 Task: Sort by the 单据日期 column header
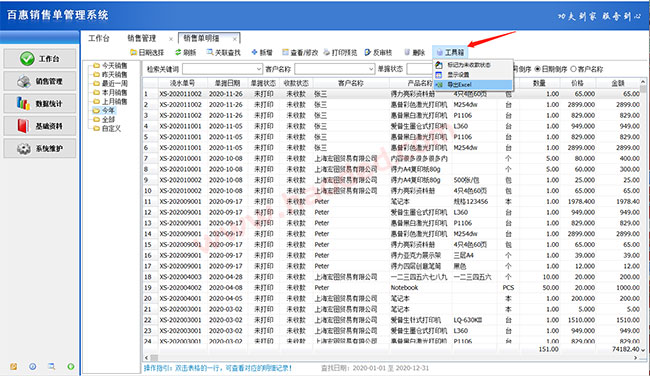click(227, 83)
